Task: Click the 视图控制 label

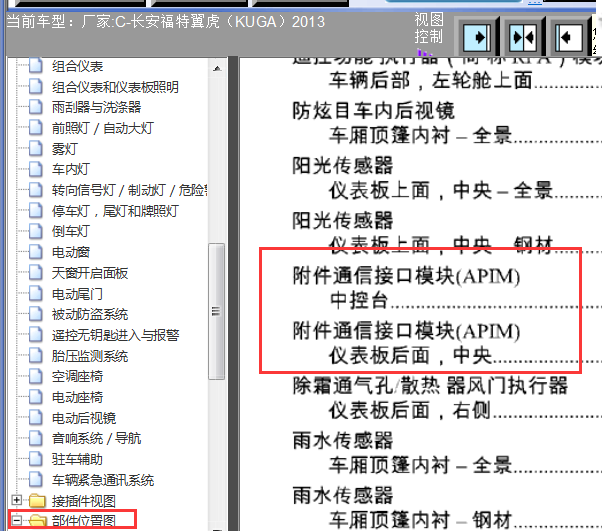Action: pyautogui.click(x=428, y=28)
